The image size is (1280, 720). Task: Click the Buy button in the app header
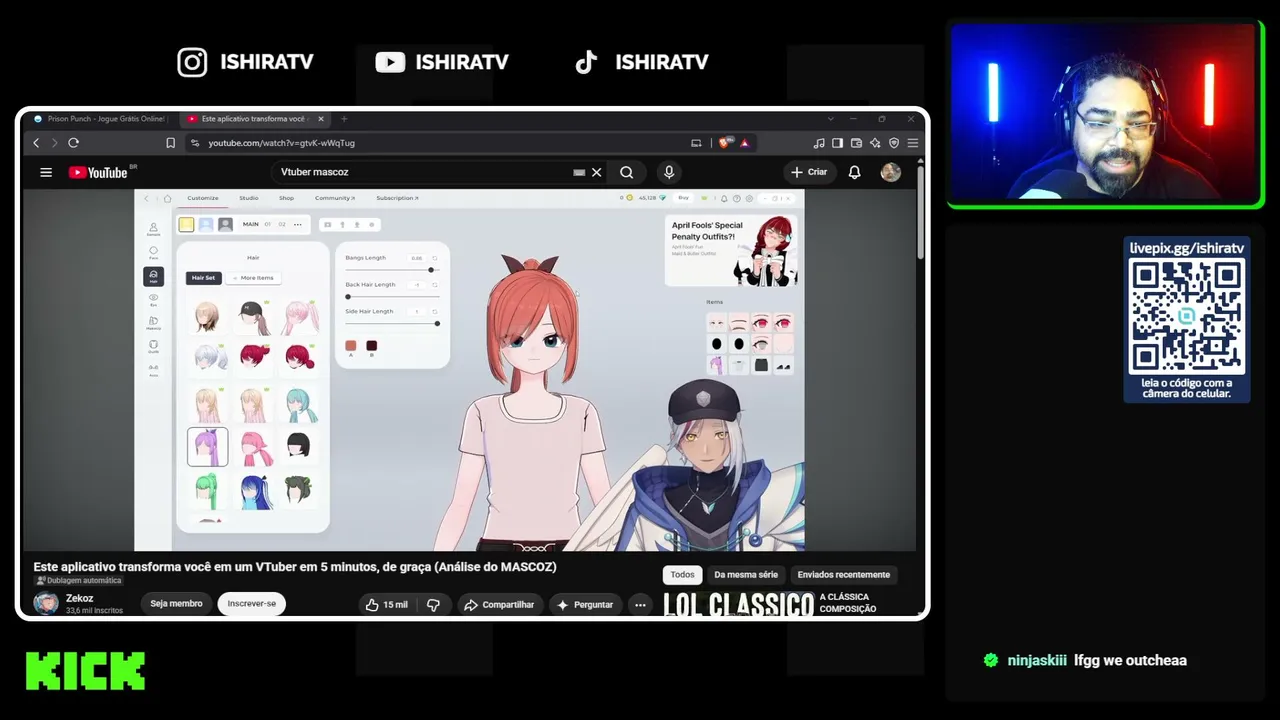pyautogui.click(x=684, y=198)
